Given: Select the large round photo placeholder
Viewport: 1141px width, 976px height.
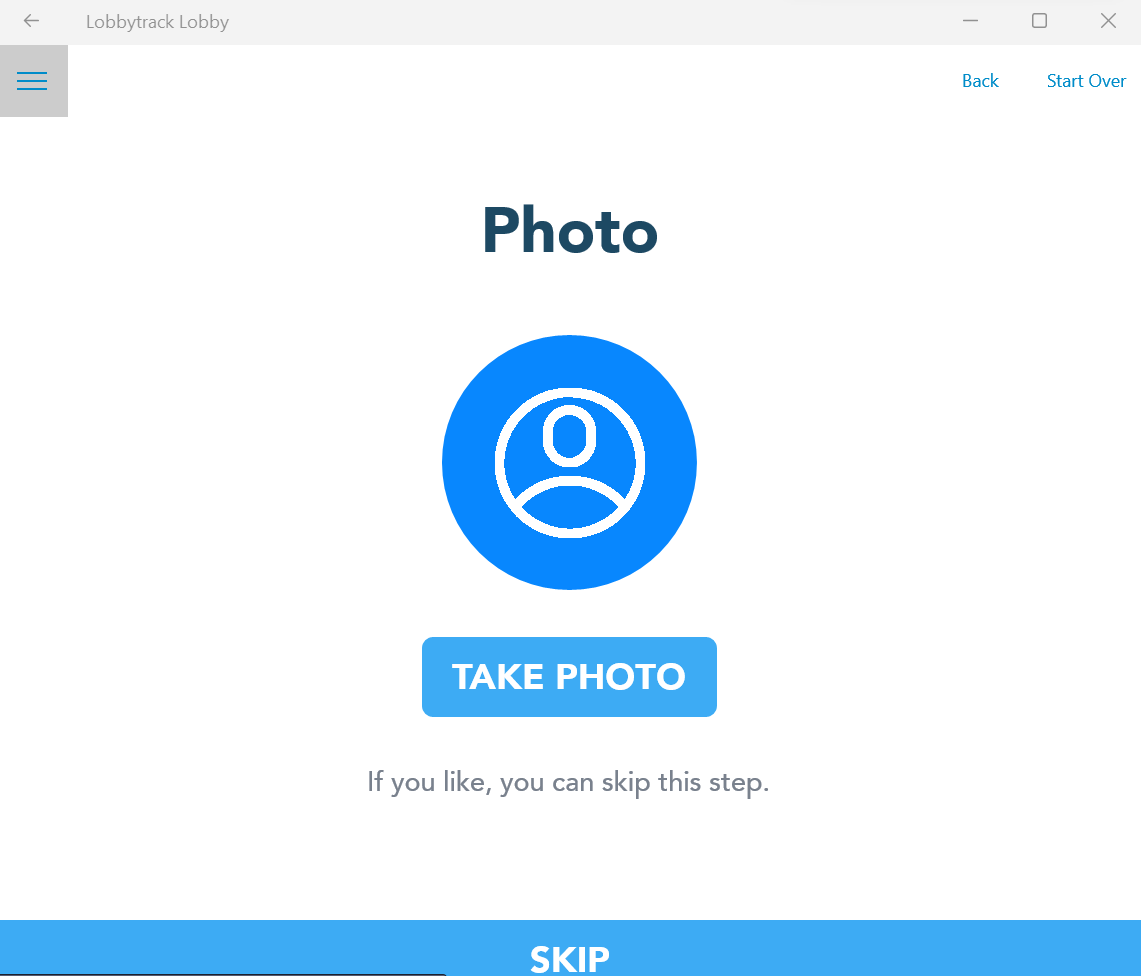Looking at the screenshot, I should (x=569, y=462).
